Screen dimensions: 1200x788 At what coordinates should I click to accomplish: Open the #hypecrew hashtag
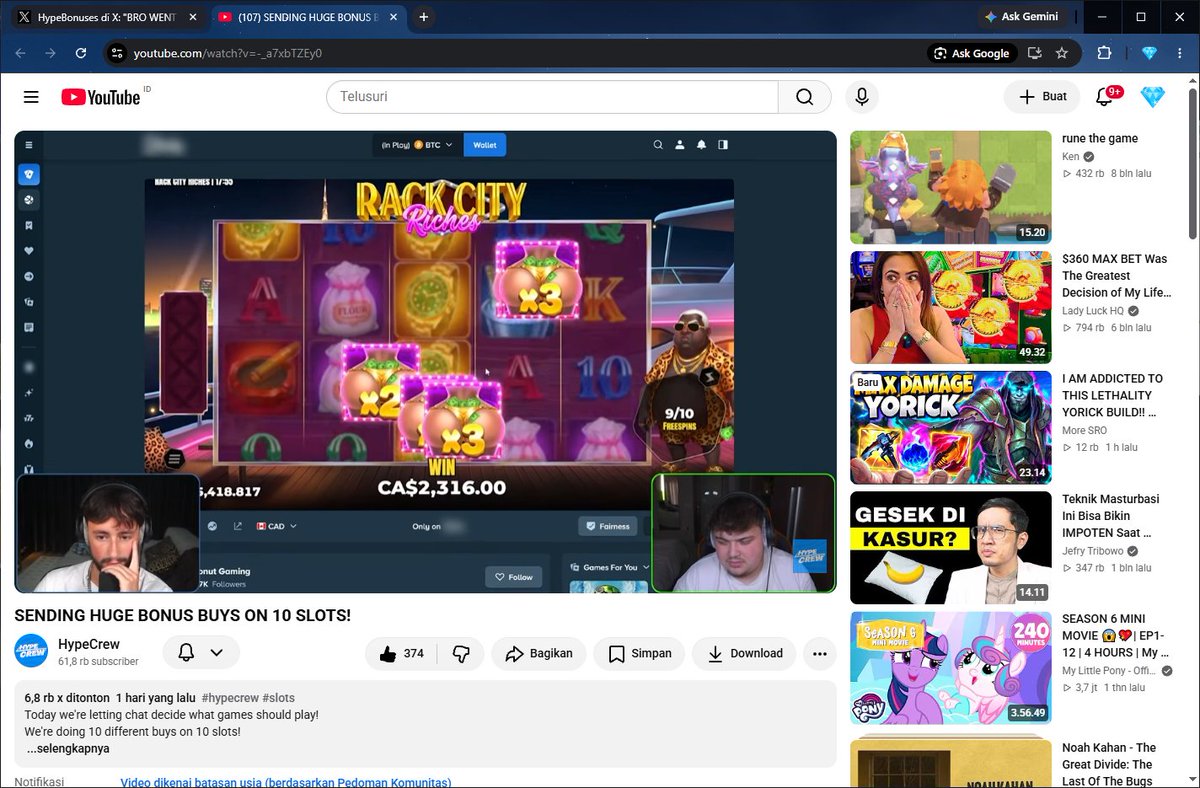pos(232,698)
